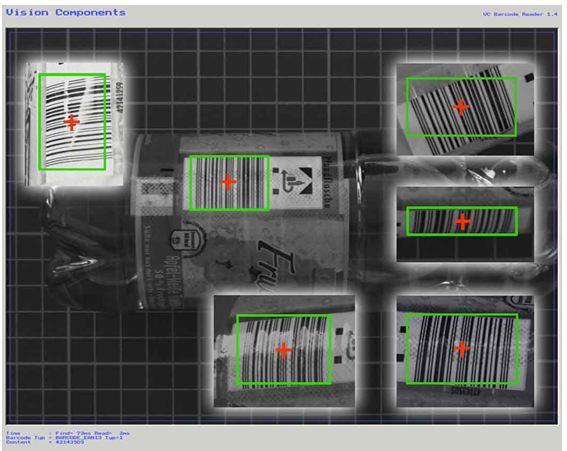Screen dimensions: 567x451
Task: Click the red crosshair on the center bottle barcode
Action: click(x=228, y=182)
